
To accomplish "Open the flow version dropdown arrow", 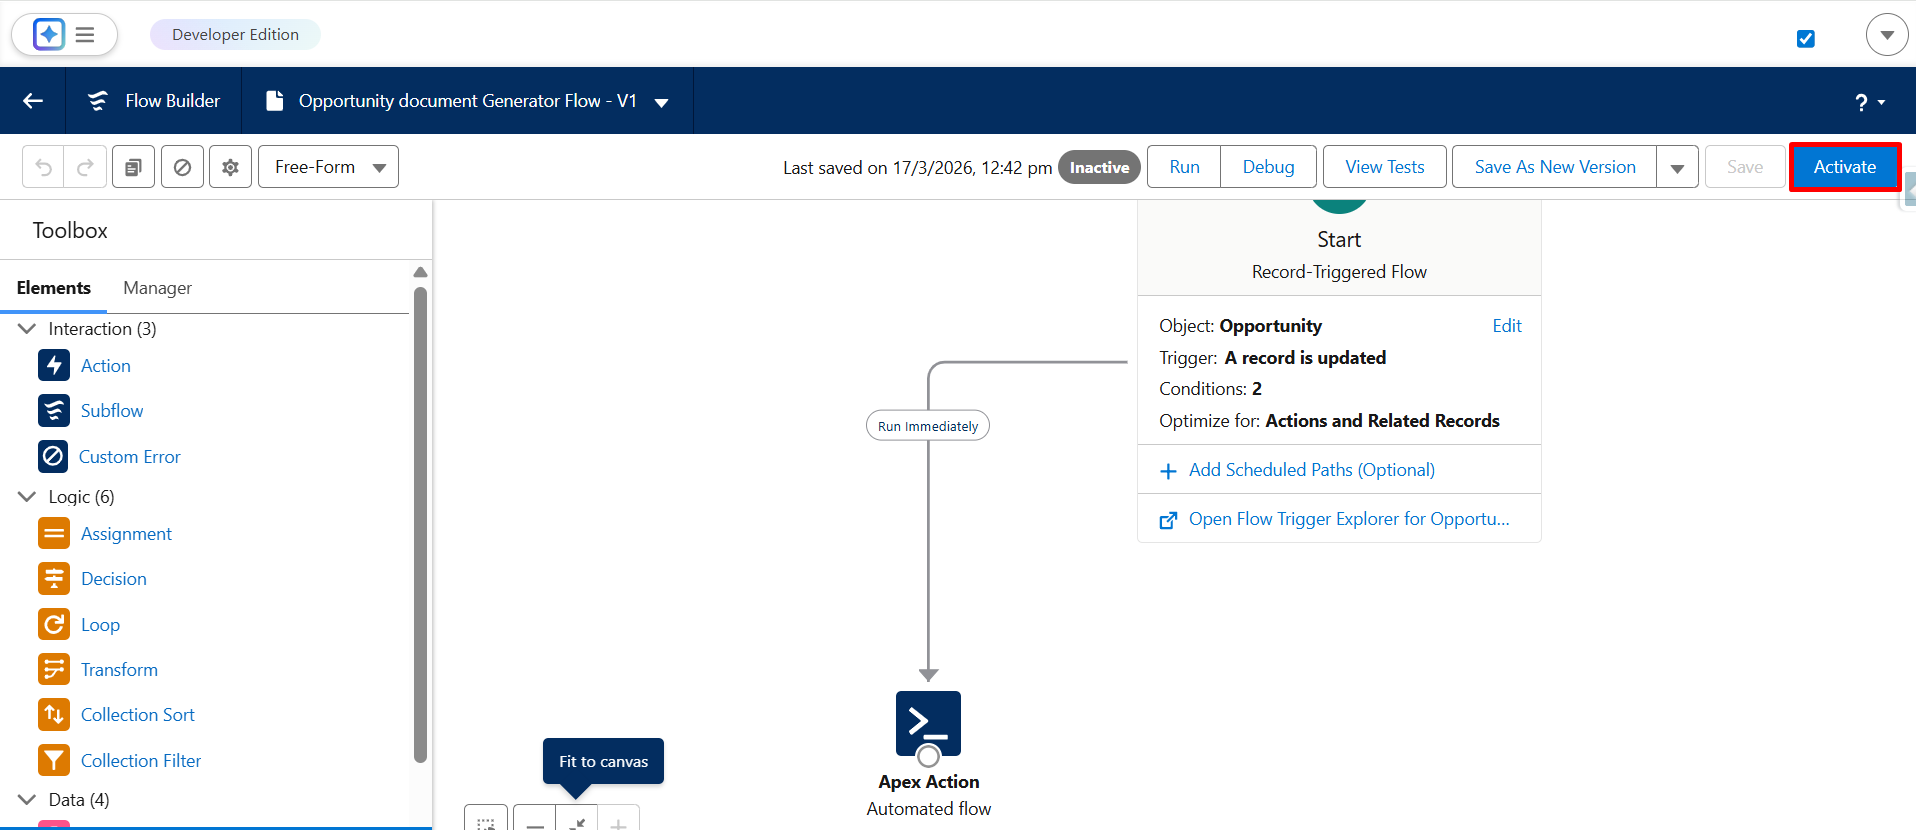I will (661, 102).
